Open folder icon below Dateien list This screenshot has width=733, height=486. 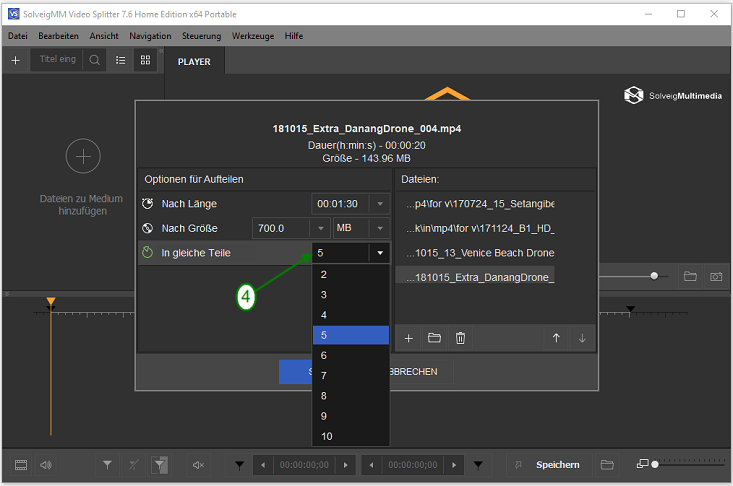click(x=434, y=338)
